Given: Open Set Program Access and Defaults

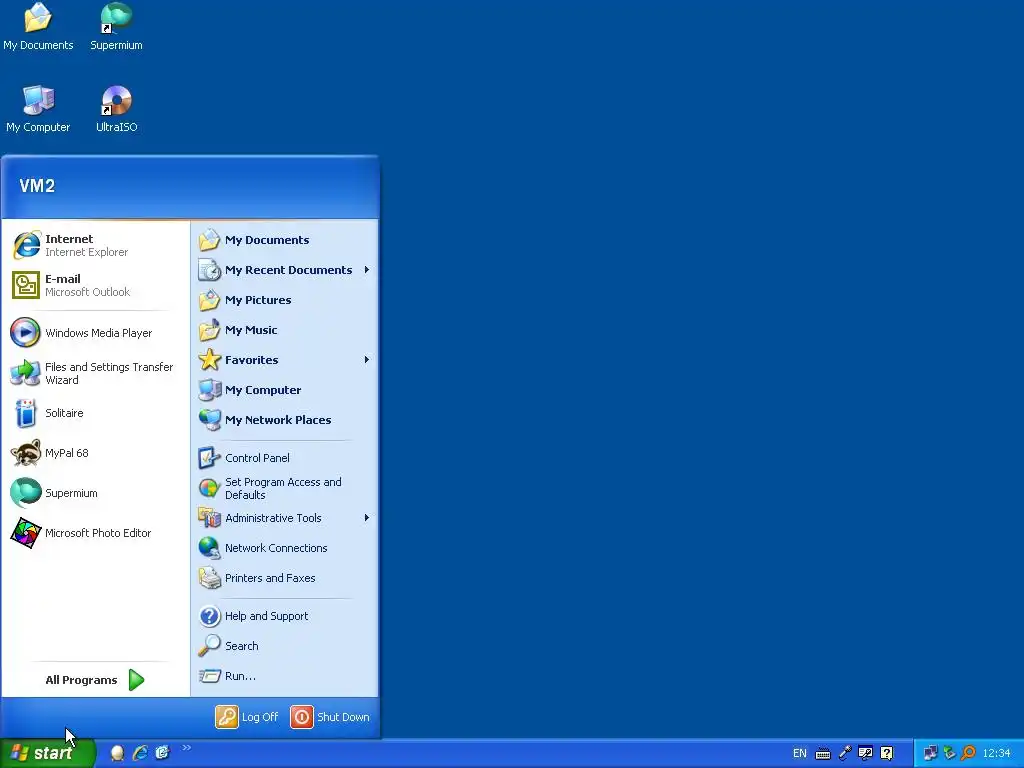Looking at the screenshot, I should click(x=285, y=488).
